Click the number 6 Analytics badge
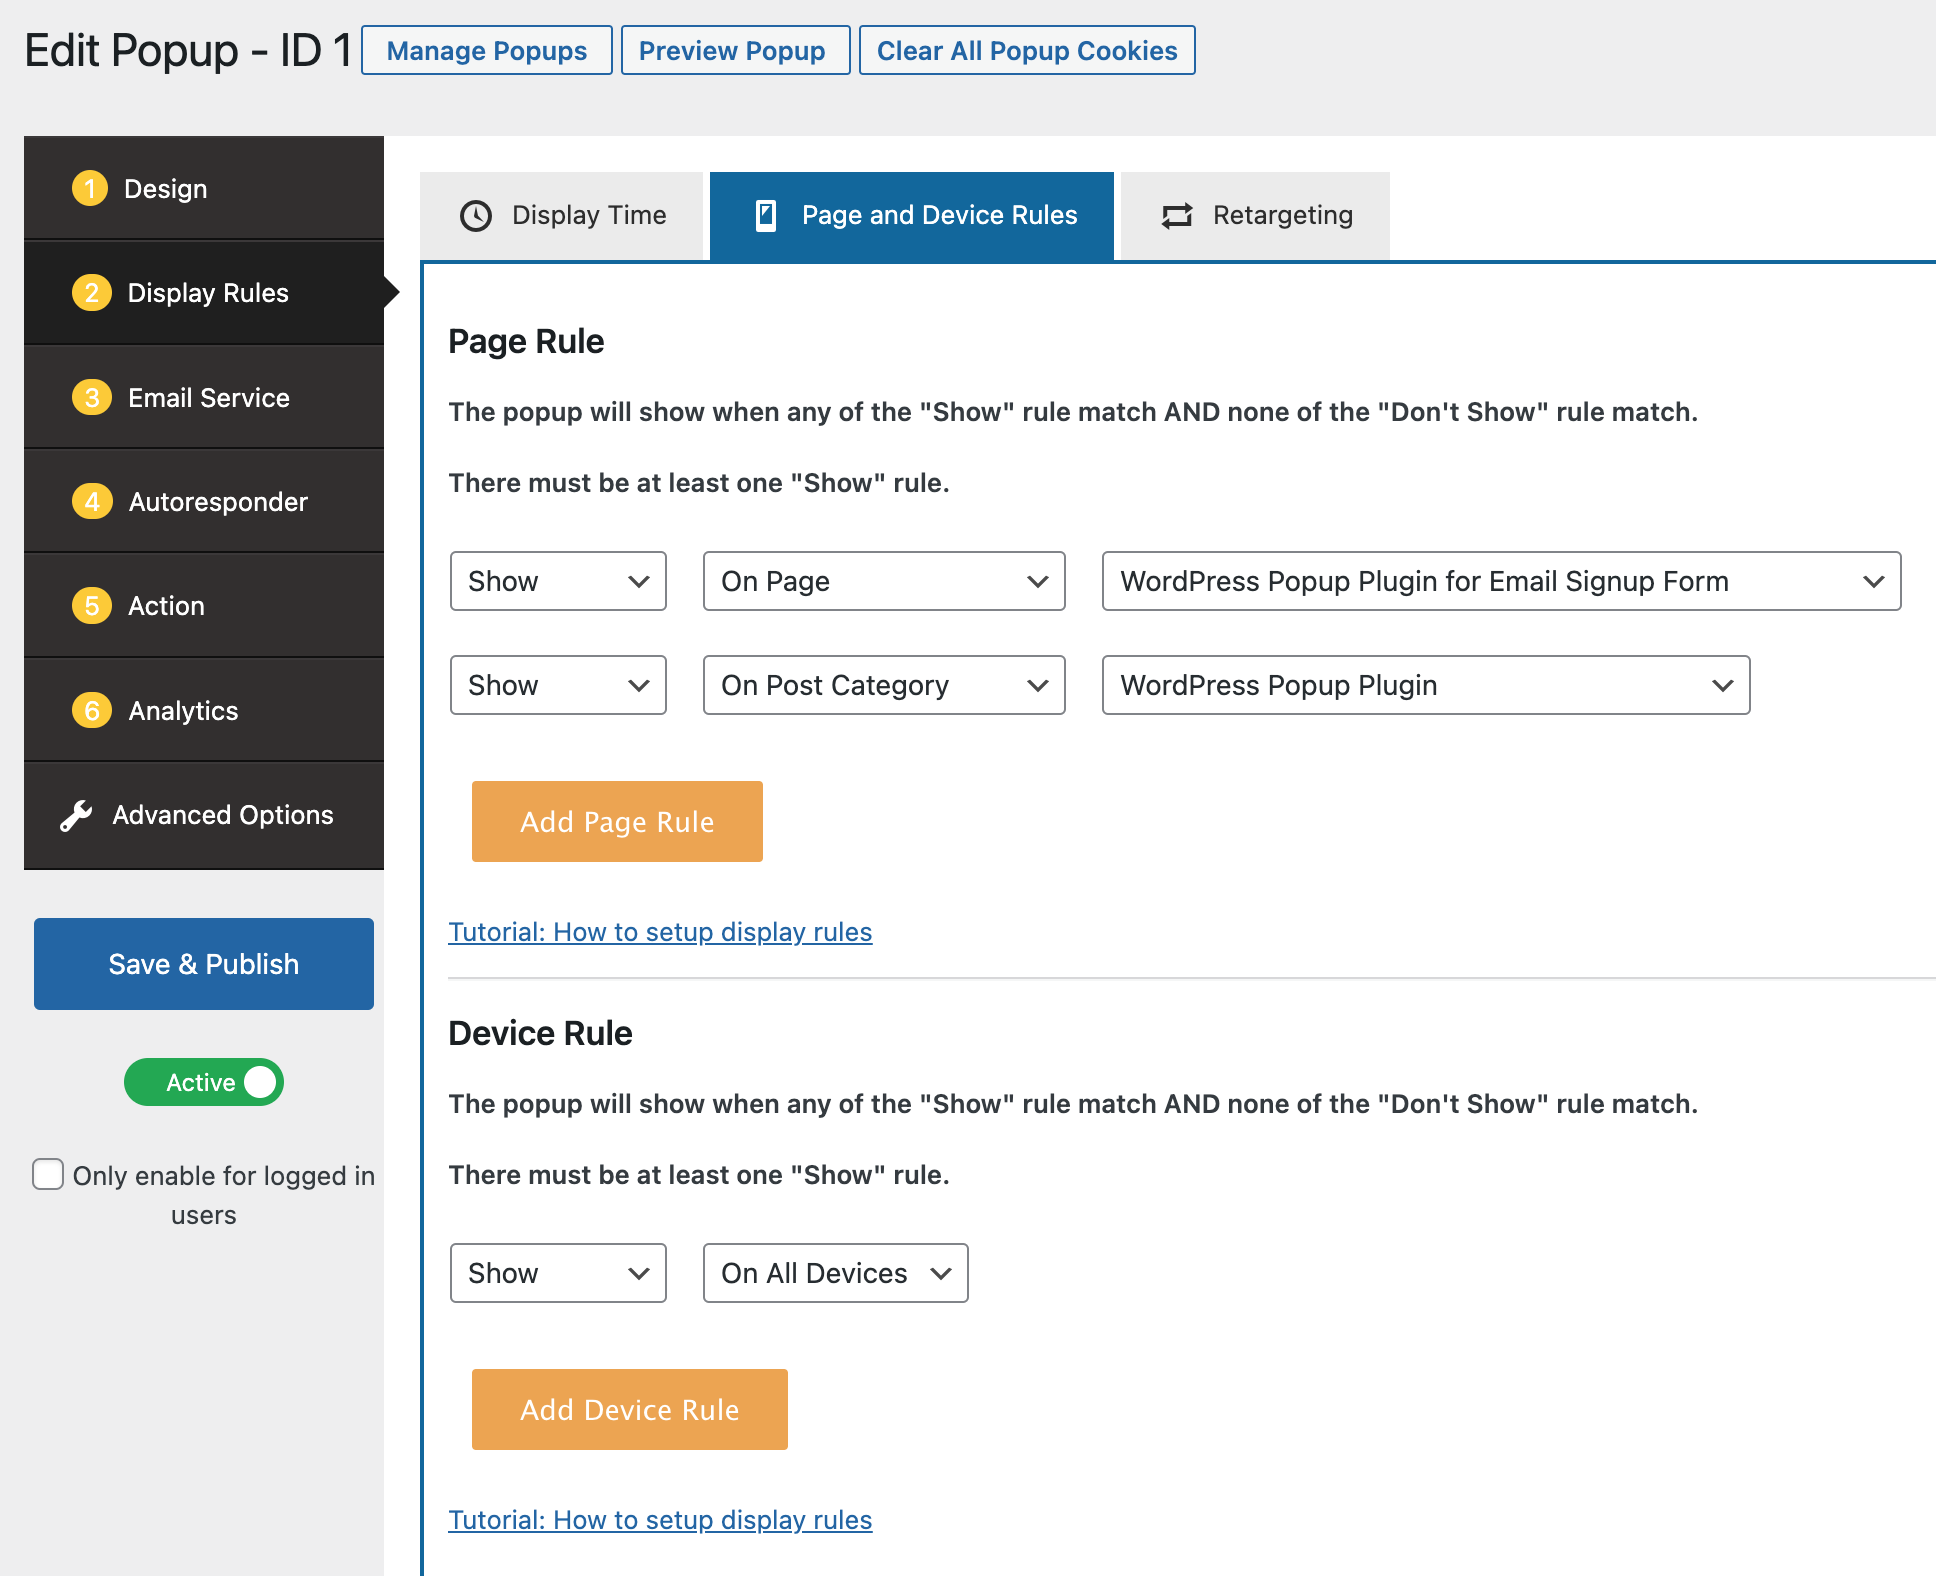Screen dimensions: 1936x1576 92,711
